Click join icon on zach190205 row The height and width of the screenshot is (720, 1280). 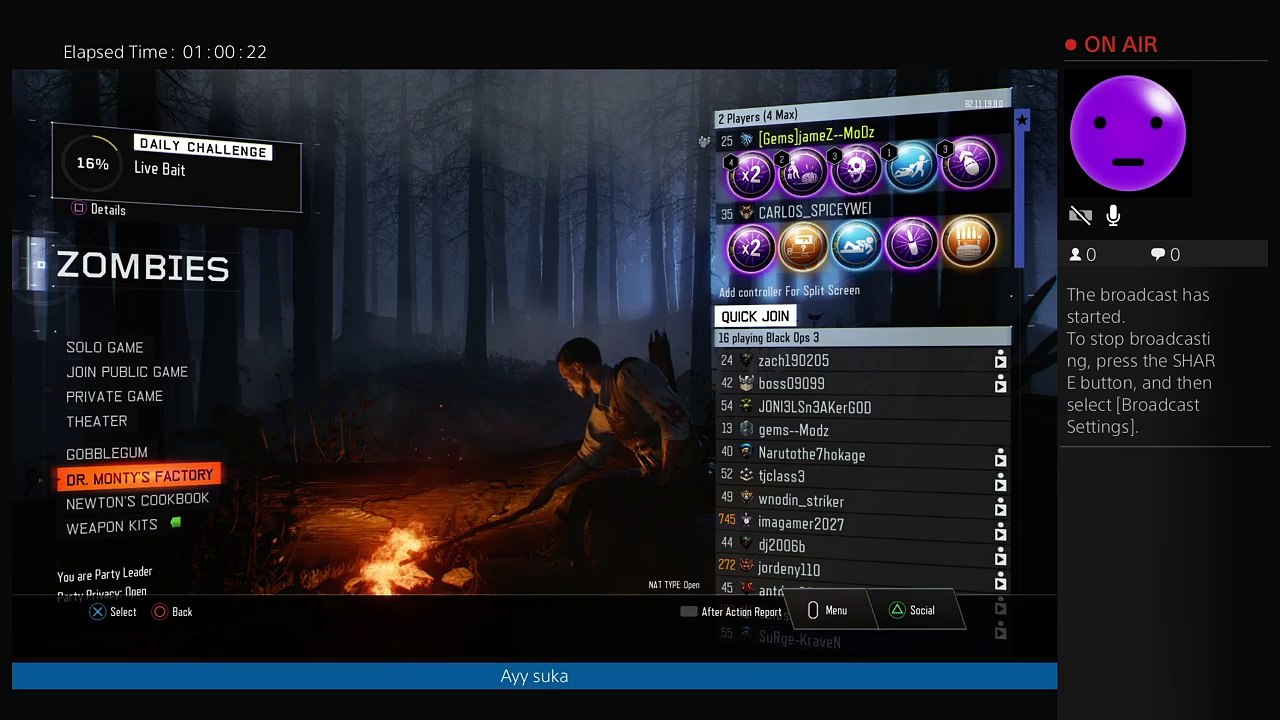(x=1000, y=360)
